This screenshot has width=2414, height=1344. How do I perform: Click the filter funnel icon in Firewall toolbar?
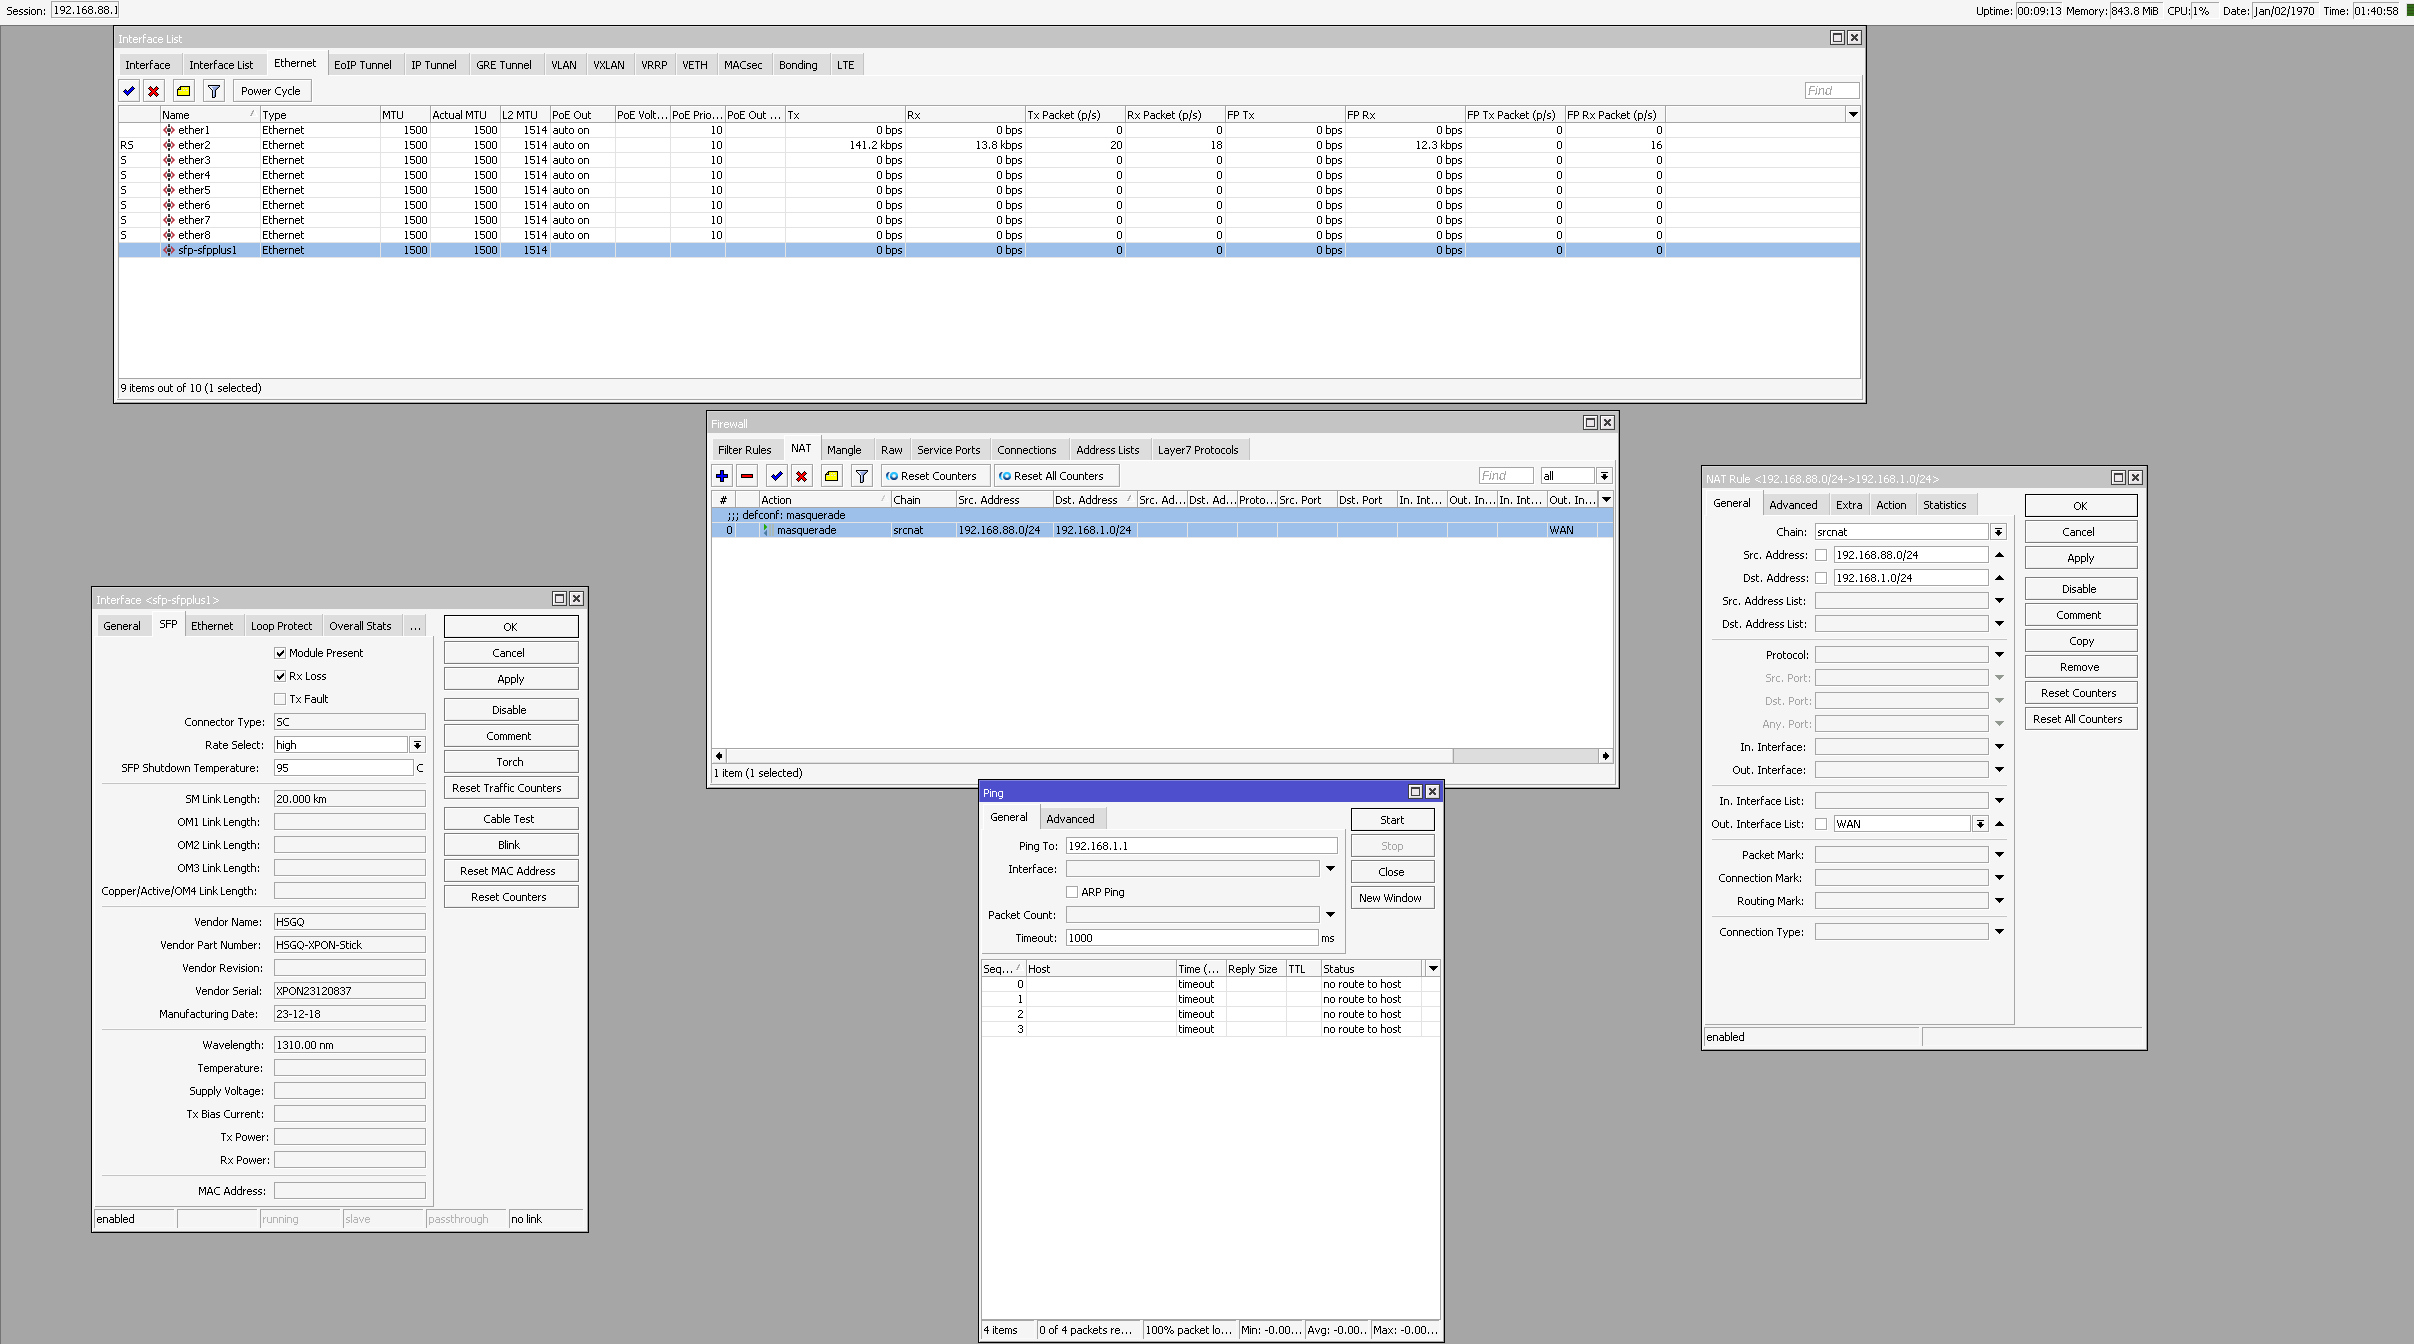pyautogui.click(x=861, y=476)
